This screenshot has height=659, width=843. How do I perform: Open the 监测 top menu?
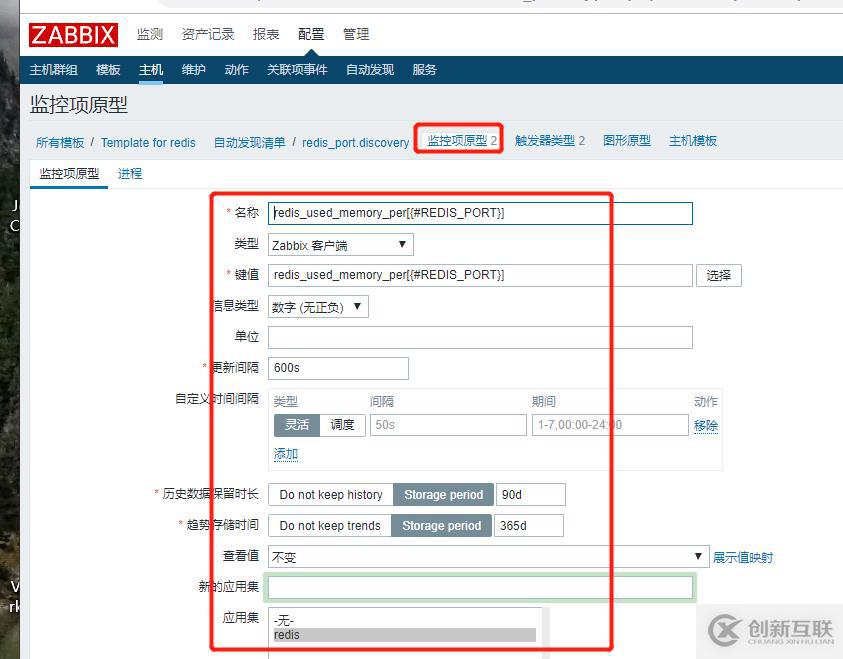[149, 34]
